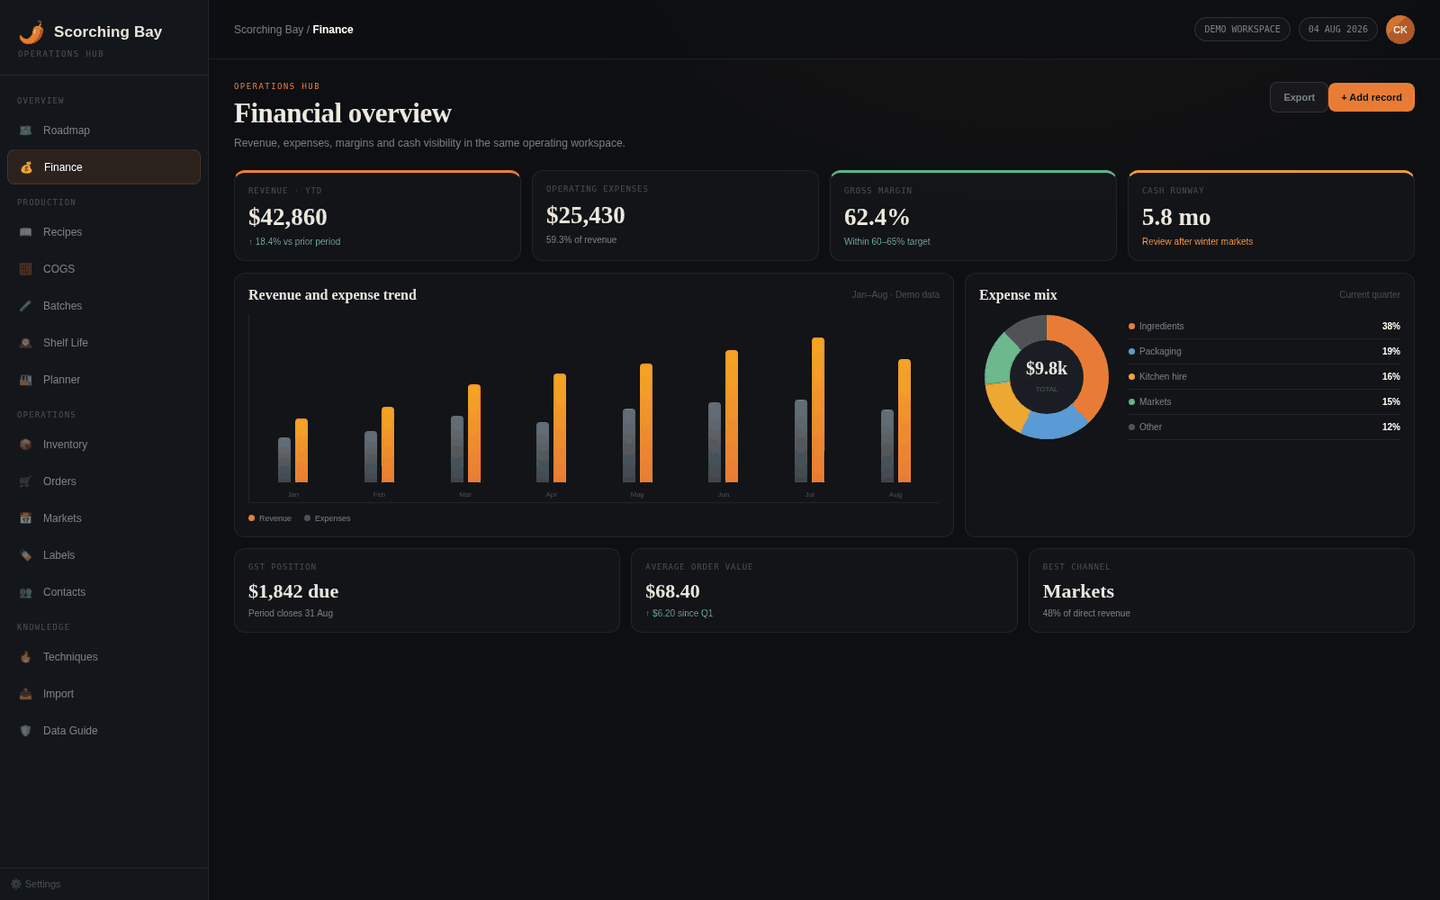Click the Export button
Image resolution: width=1440 pixels, height=900 pixels.
click(x=1299, y=97)
